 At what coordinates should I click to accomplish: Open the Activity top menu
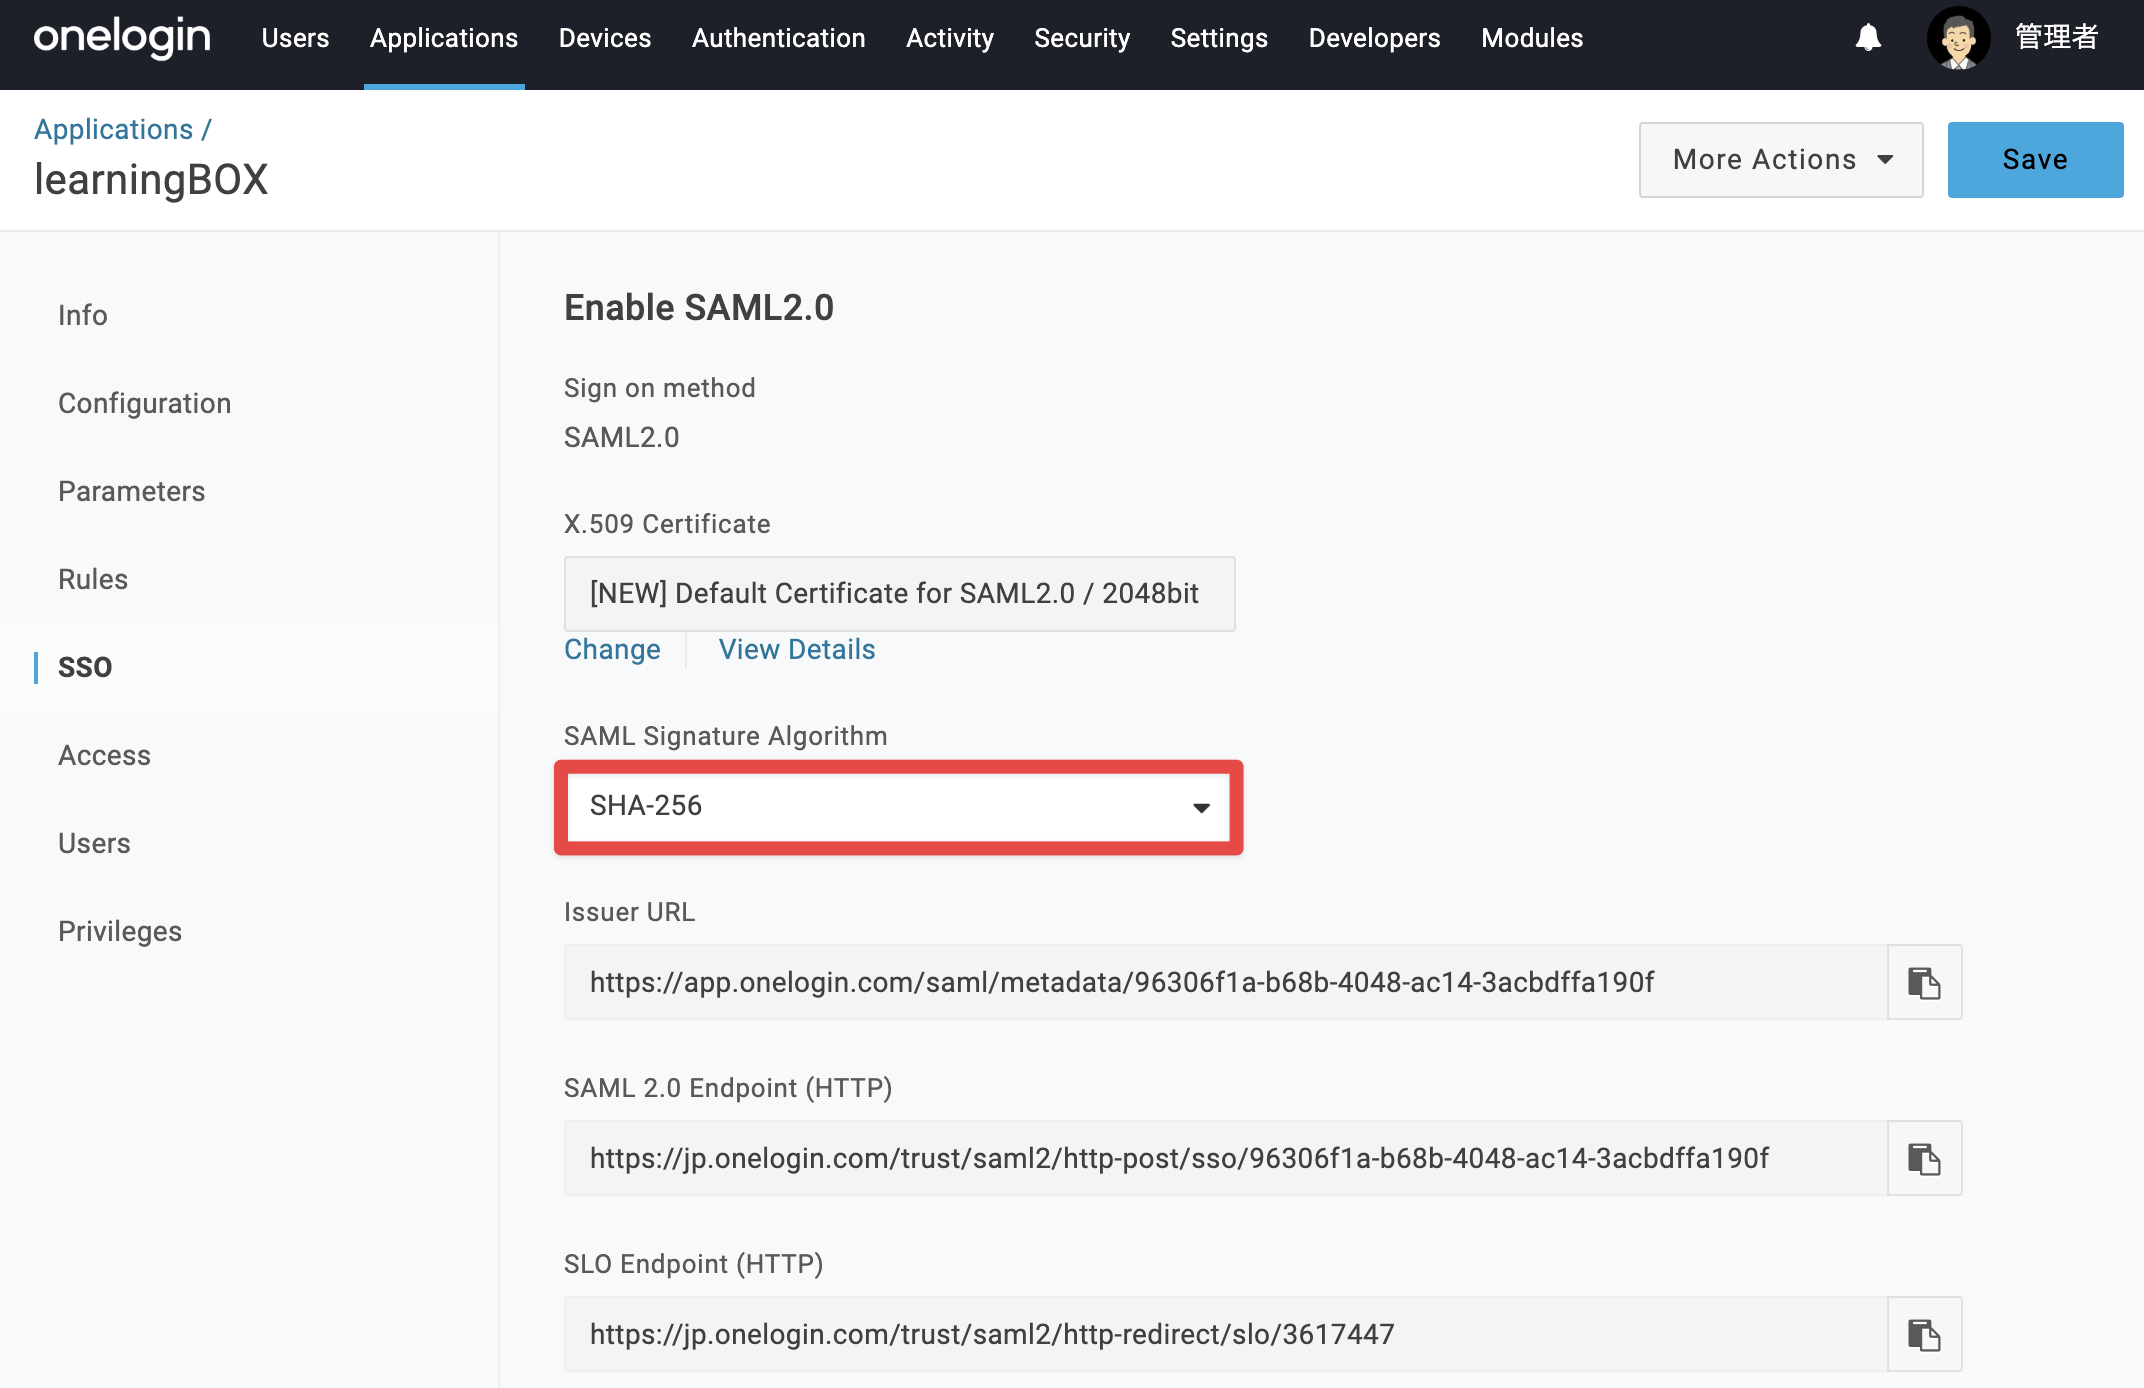point(950,38)
